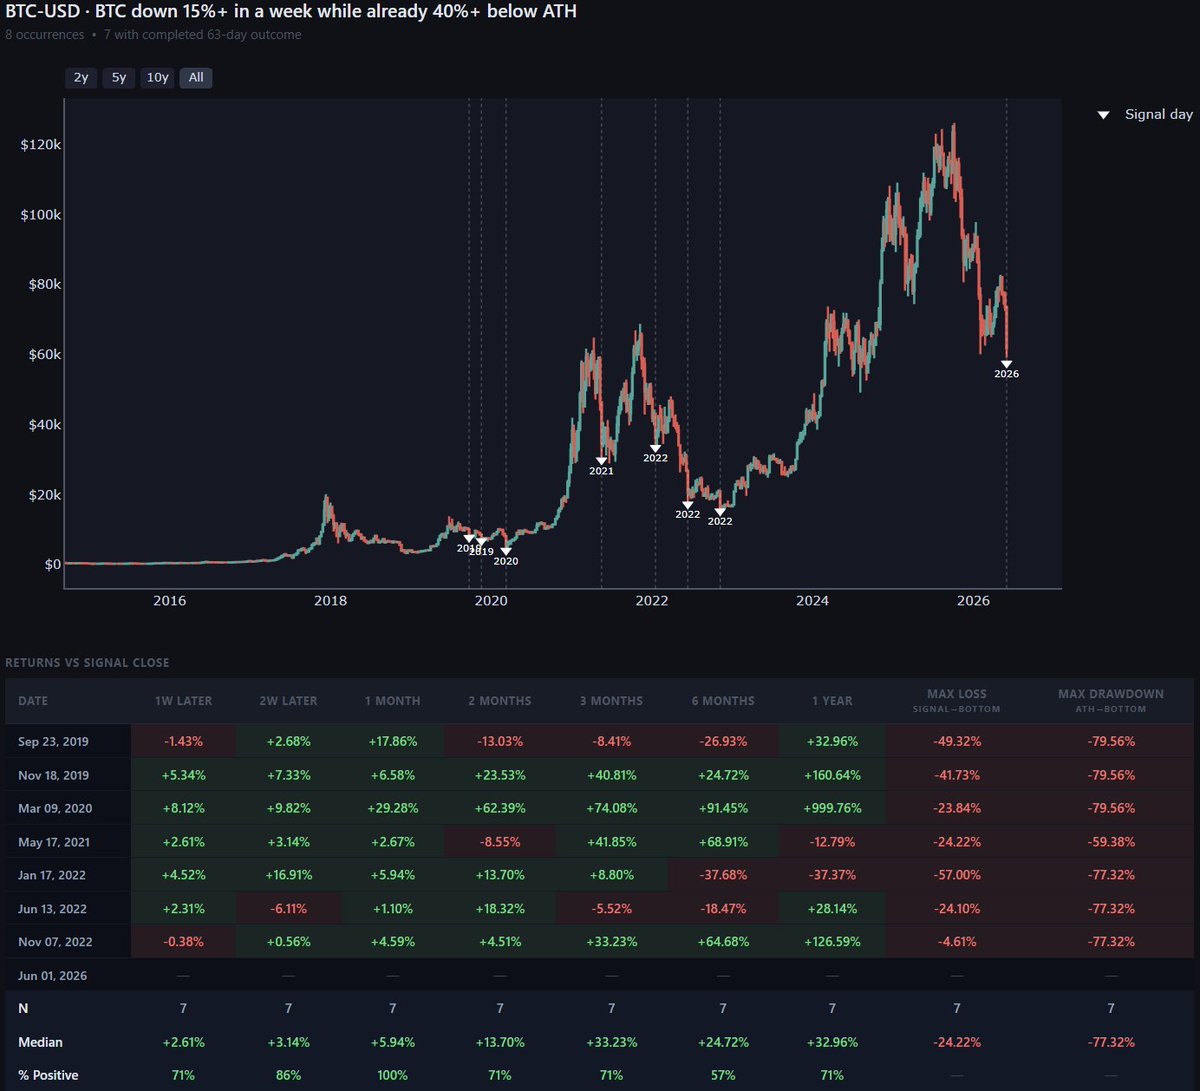Image resolution: width=1200 pixels, height=1091 pixels.
Task: Click the -49.32% max loss cell
Action: pyautogui.click(x=957, y=741)
